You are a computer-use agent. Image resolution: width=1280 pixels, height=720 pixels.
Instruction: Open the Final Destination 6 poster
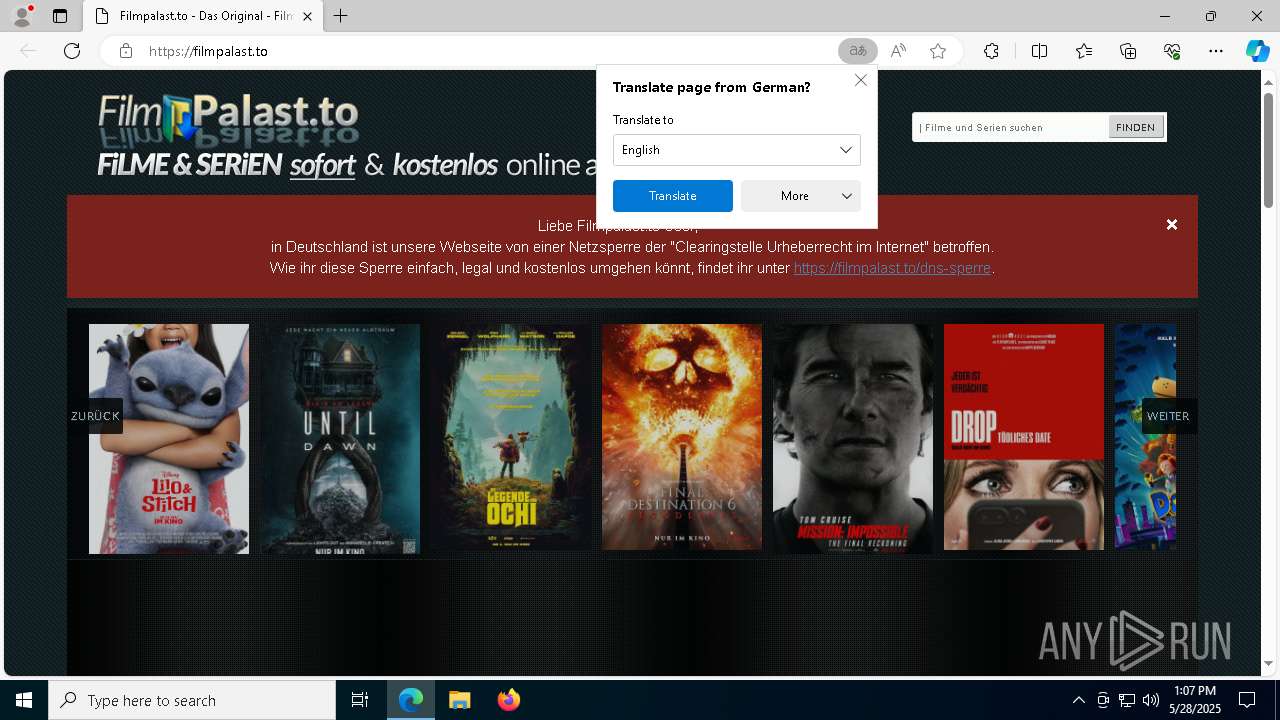[682, 438]
